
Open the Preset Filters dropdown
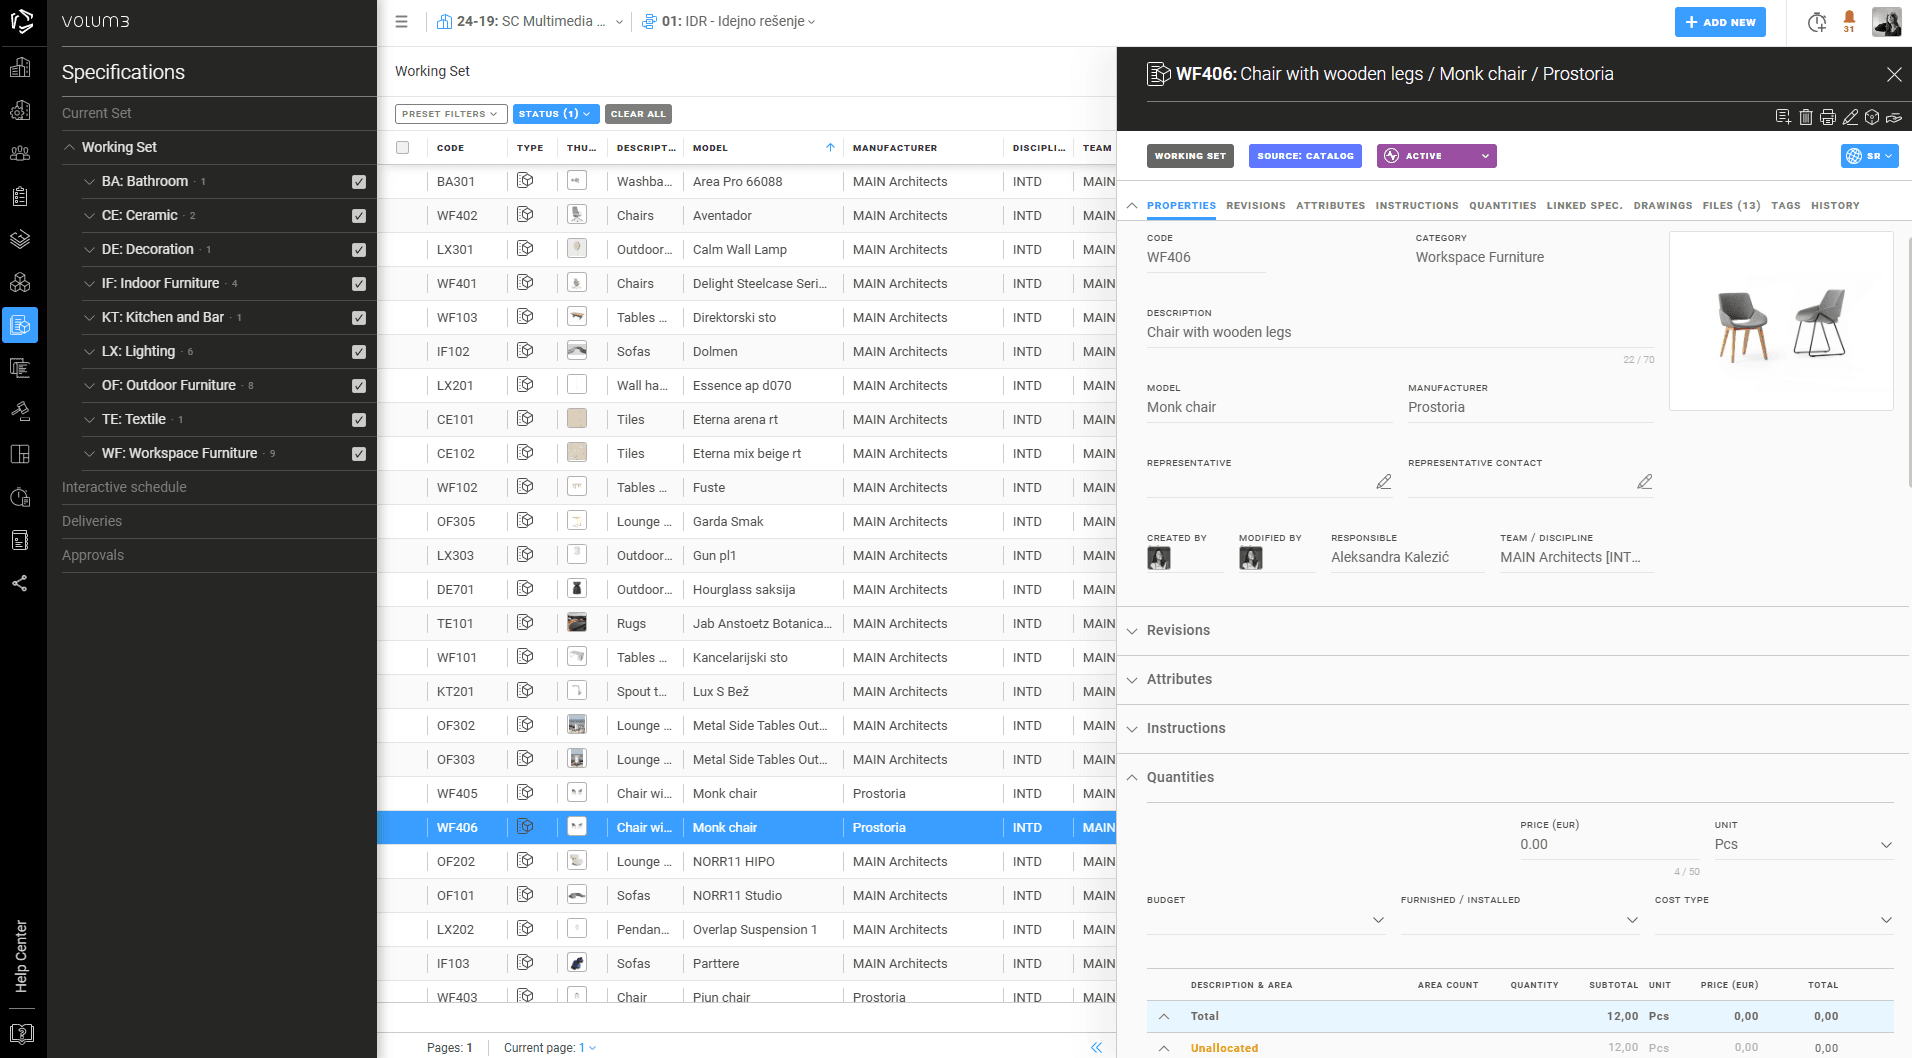point(450,114)
